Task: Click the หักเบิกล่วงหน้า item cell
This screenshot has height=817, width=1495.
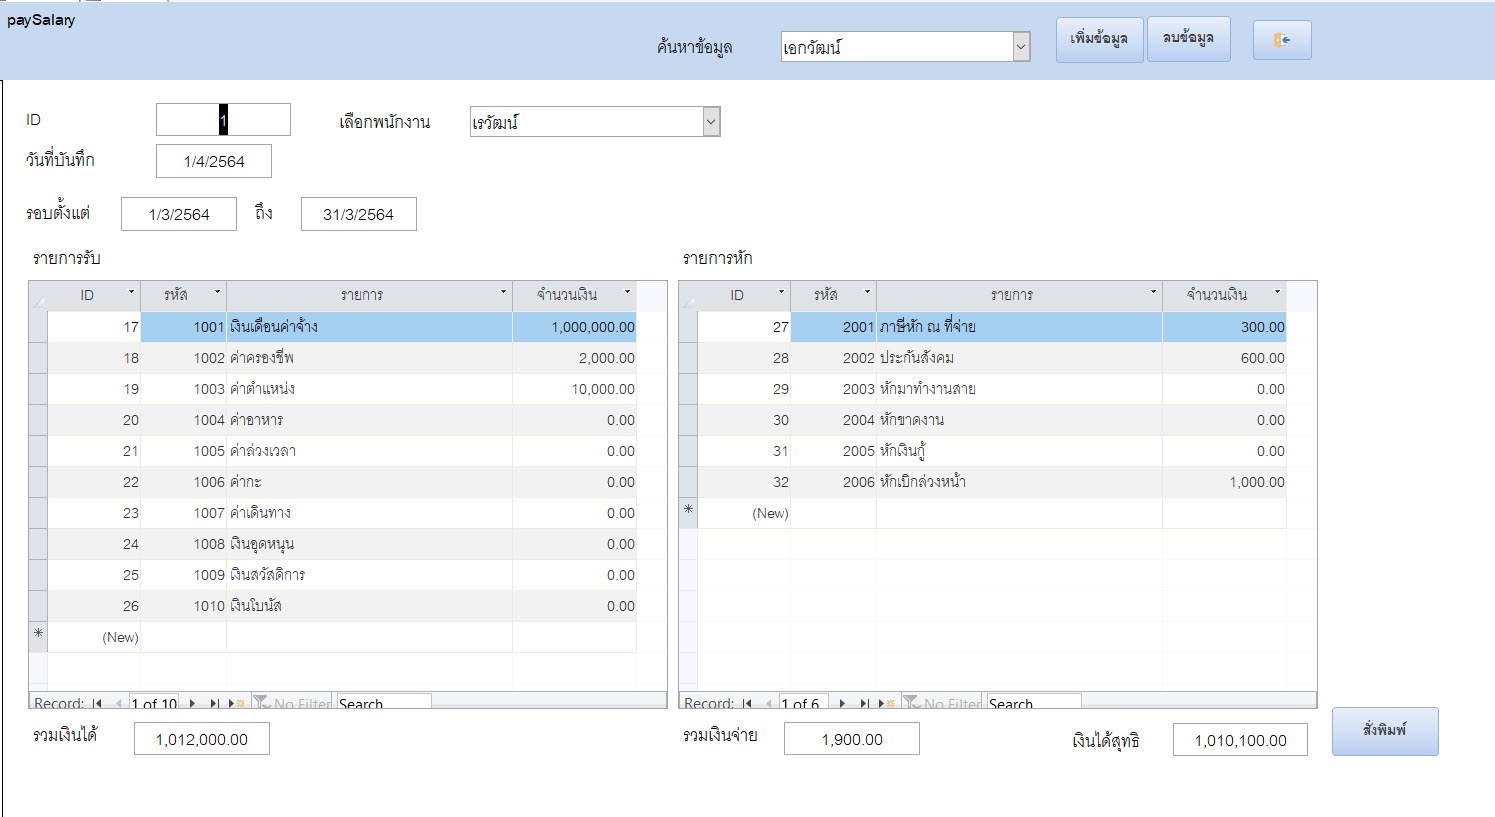Action: click(x=1019, y=482)
